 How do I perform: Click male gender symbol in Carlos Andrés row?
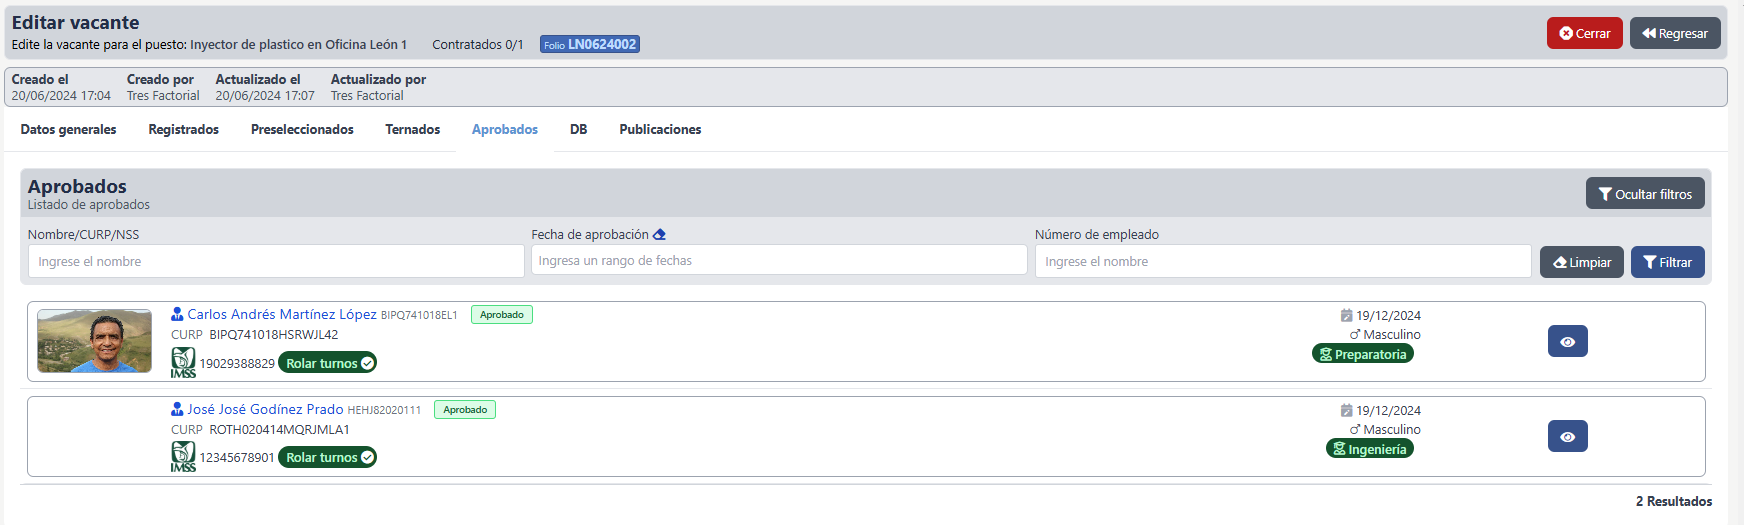(1355, 335)
